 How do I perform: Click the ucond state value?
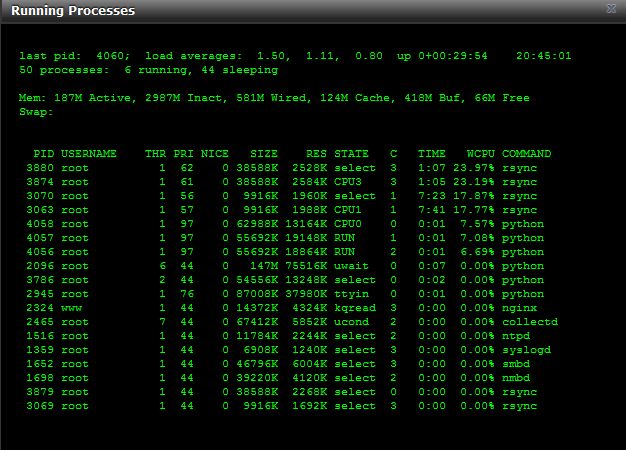tap(351, 321)
